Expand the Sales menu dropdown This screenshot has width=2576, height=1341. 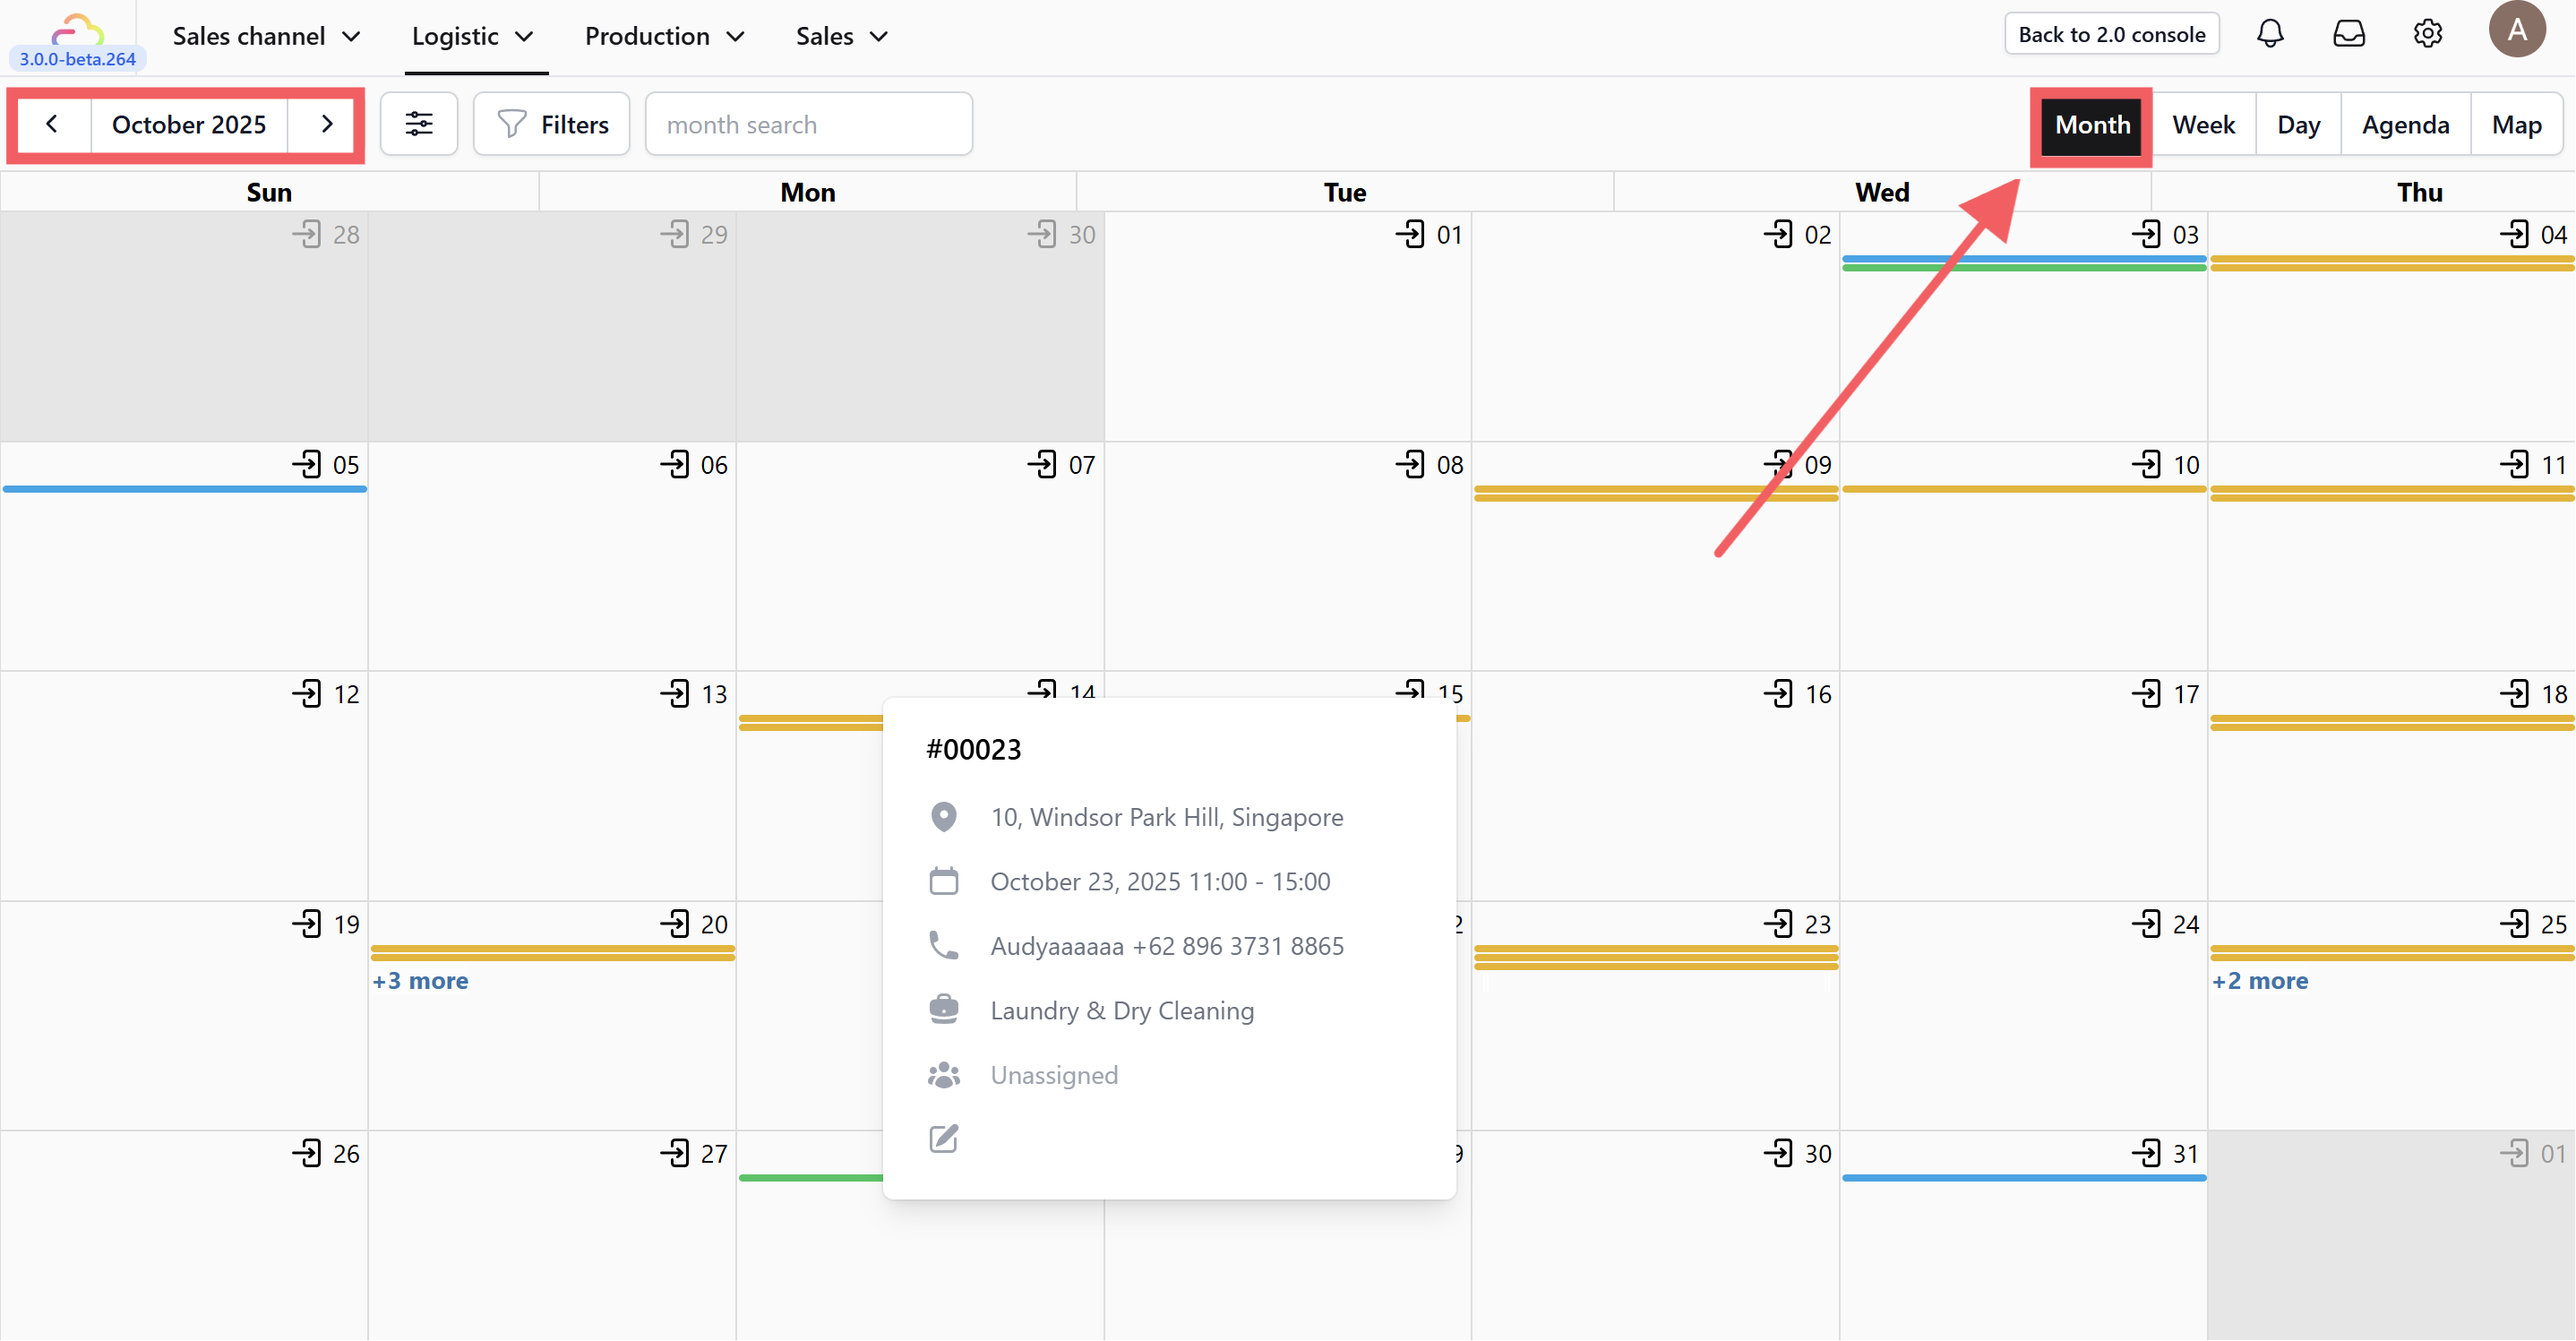[841, 36]
